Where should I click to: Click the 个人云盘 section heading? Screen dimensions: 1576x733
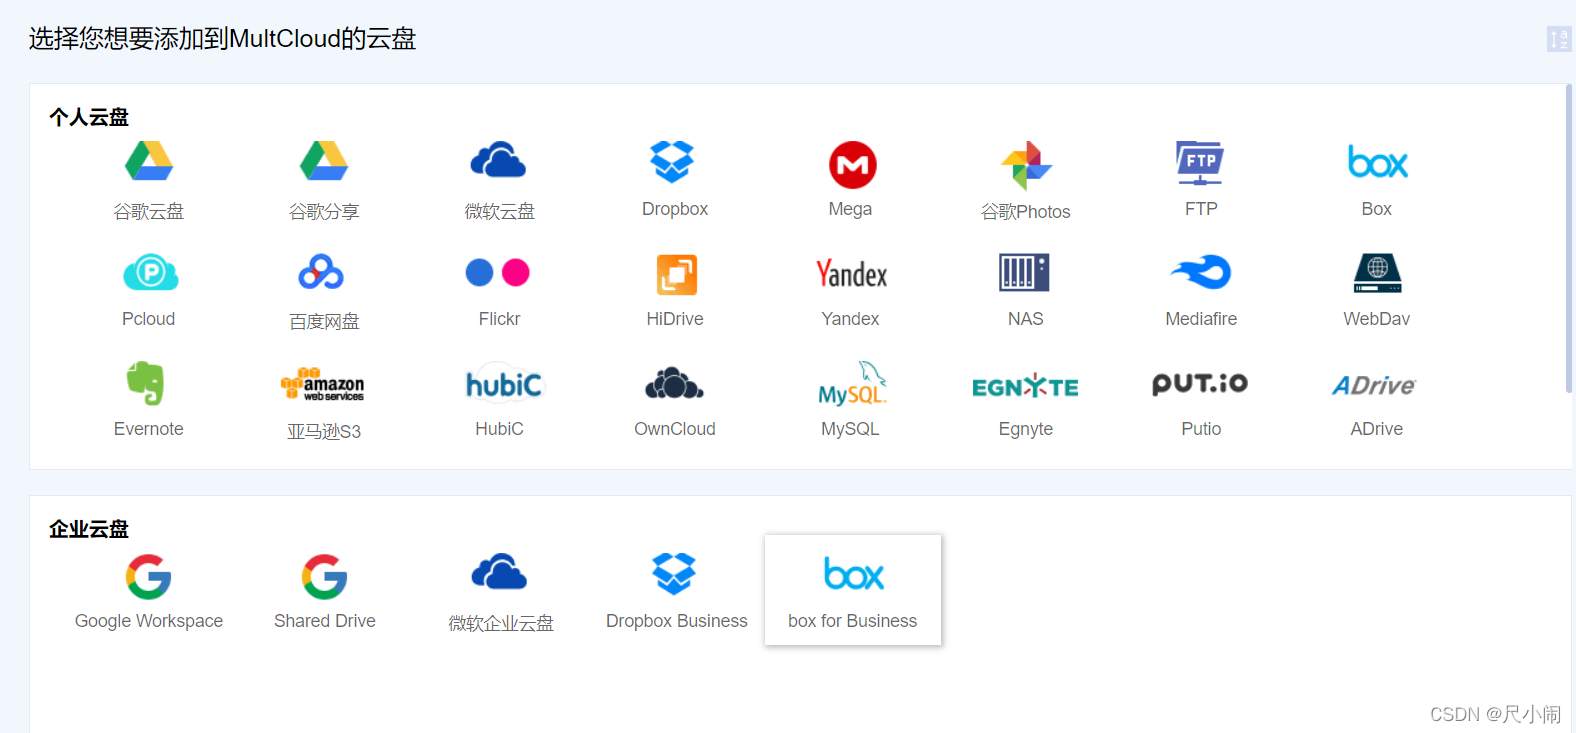coord(89,117)
